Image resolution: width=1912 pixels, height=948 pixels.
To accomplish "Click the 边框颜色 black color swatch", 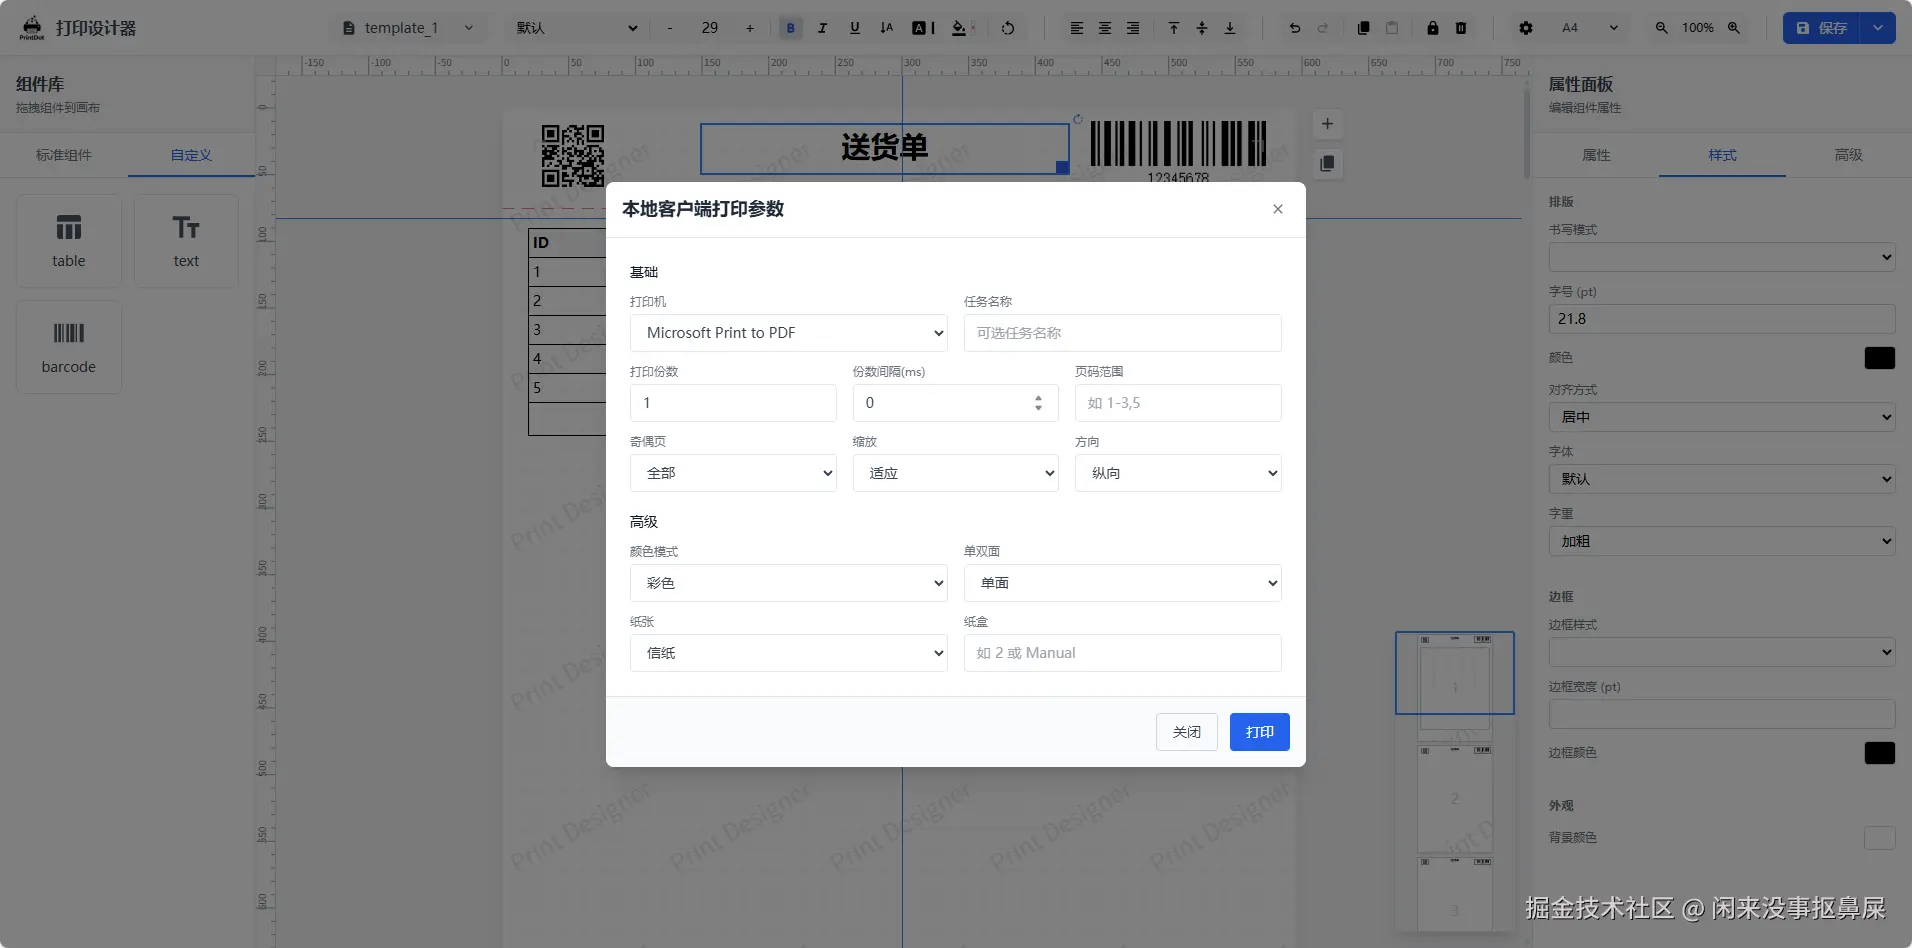I will [x=1880, y=753].
